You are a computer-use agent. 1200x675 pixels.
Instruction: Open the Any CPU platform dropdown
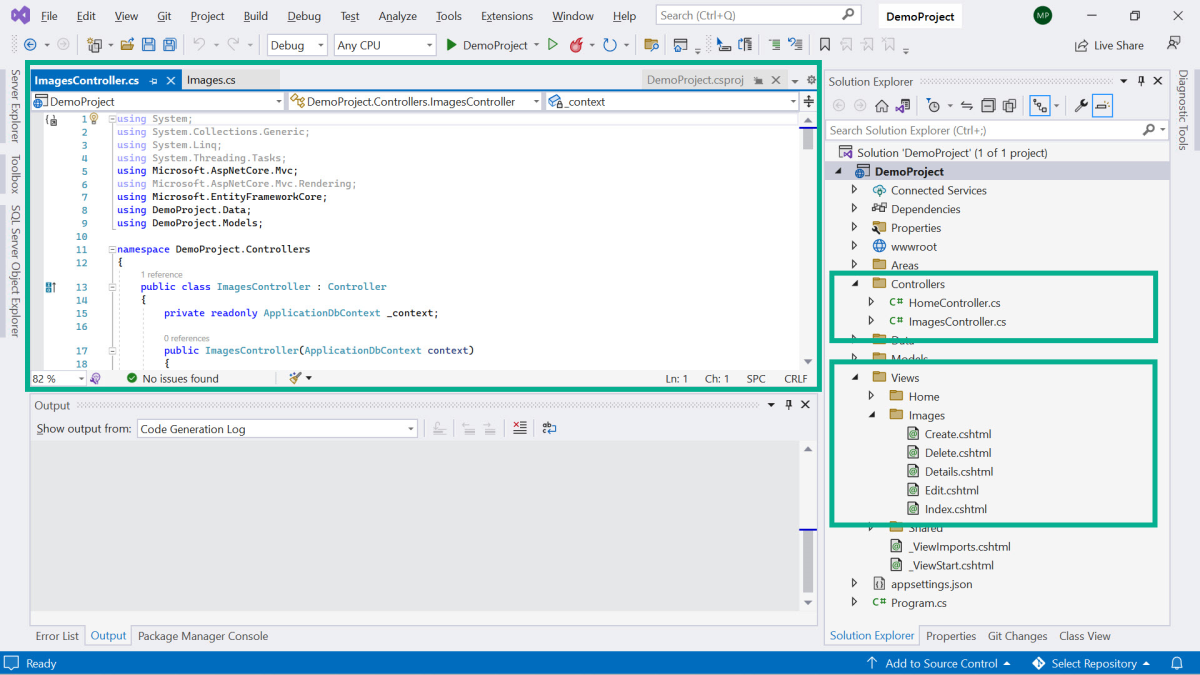pyautogui.click(x=385, y=45)
